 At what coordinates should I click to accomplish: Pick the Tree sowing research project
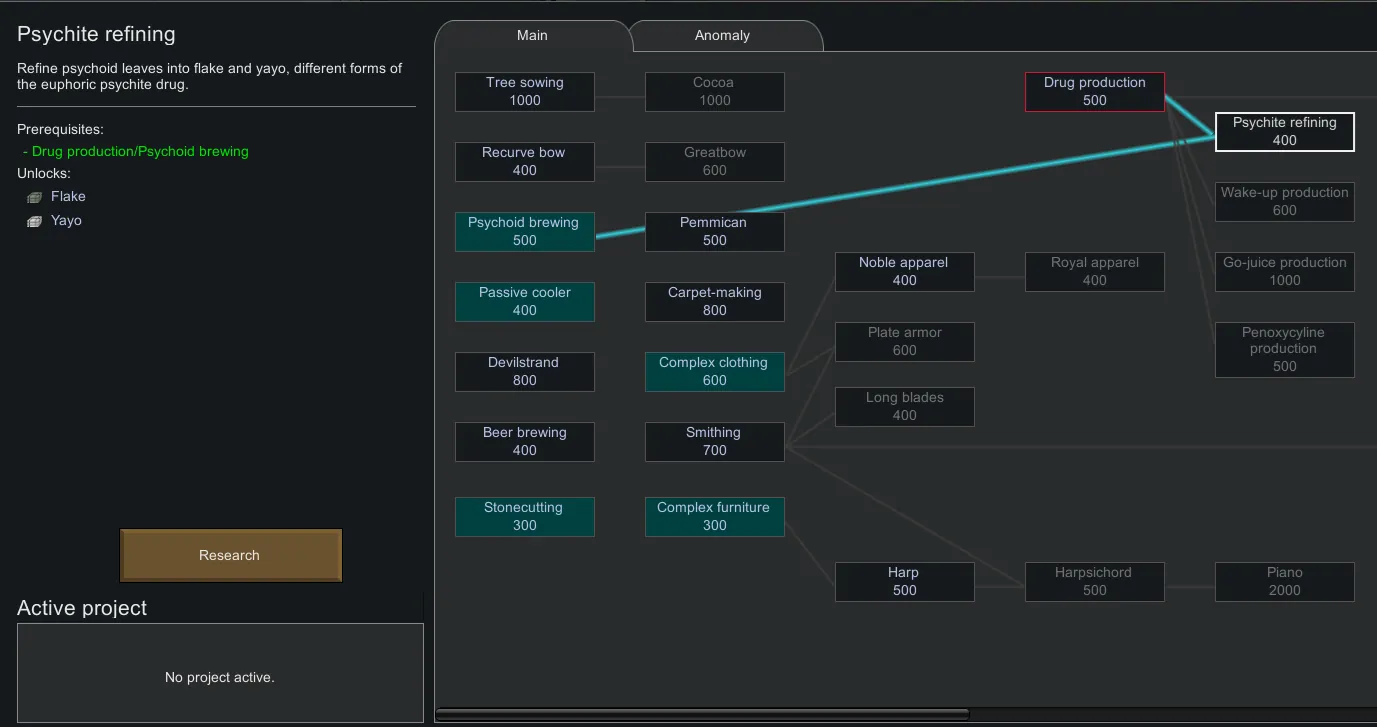point(524,92)
